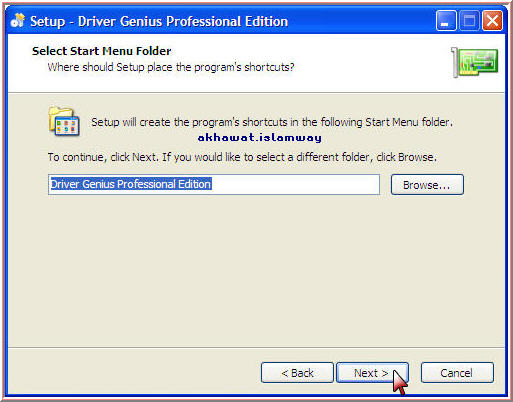Click the Select Start Menu Folder heading
Screen dimensions: 513x402
102,51
